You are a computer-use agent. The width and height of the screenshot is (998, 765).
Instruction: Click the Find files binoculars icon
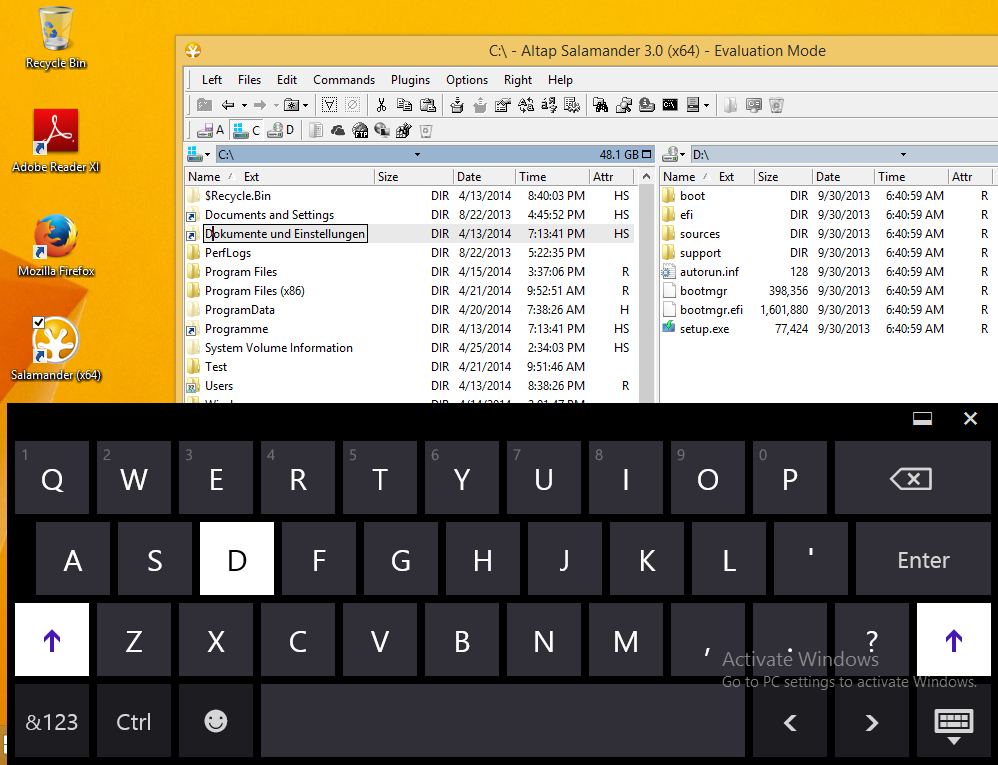pyautogui.click(x=601, y=105)
